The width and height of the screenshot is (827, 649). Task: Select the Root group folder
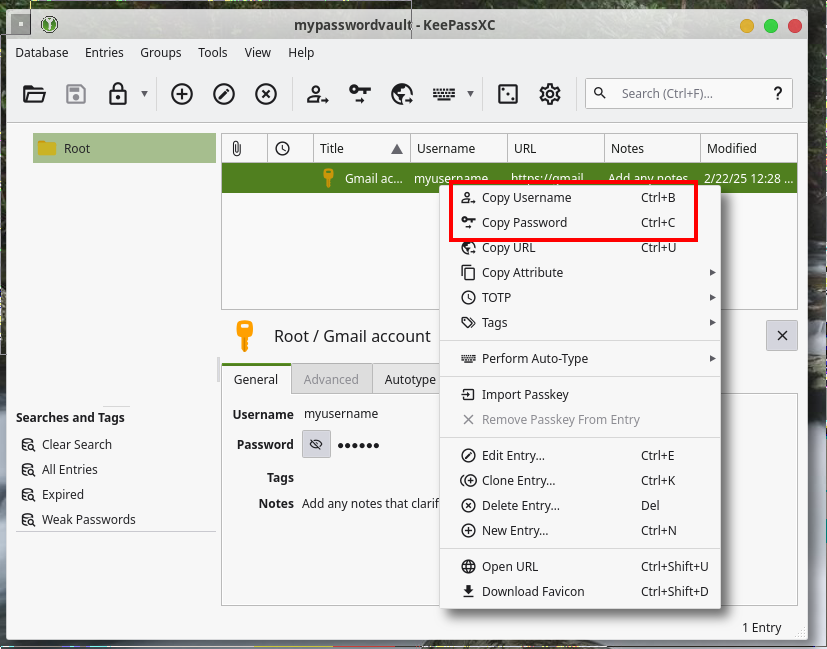(124, 148)
